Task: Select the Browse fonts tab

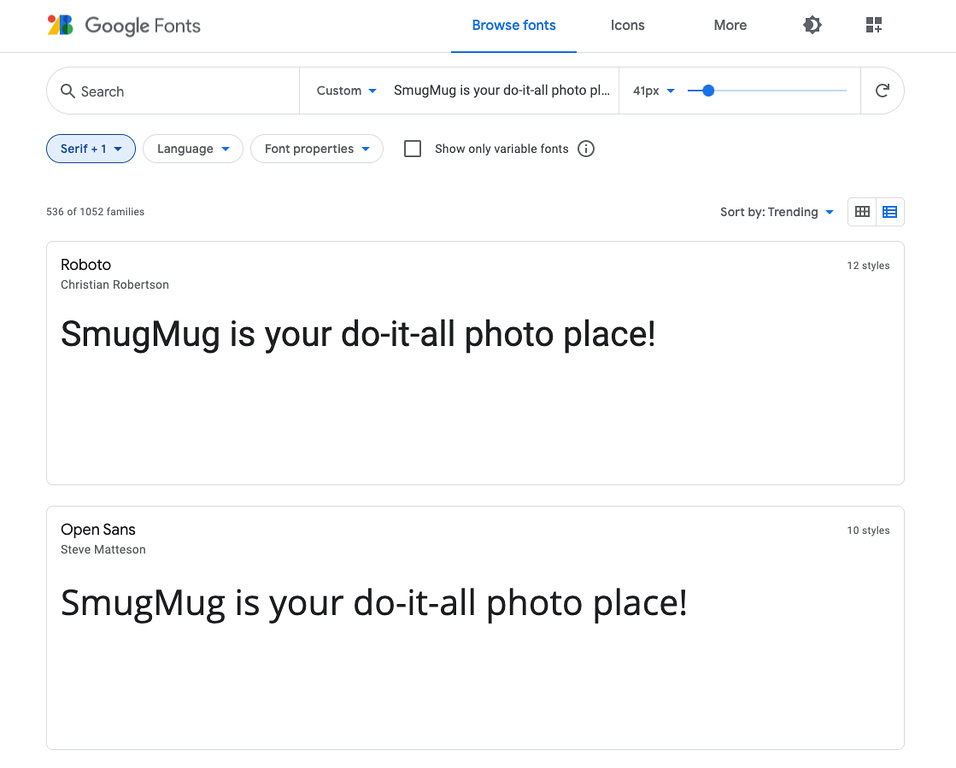Action: pyautogui.click(x=514, y=26)
